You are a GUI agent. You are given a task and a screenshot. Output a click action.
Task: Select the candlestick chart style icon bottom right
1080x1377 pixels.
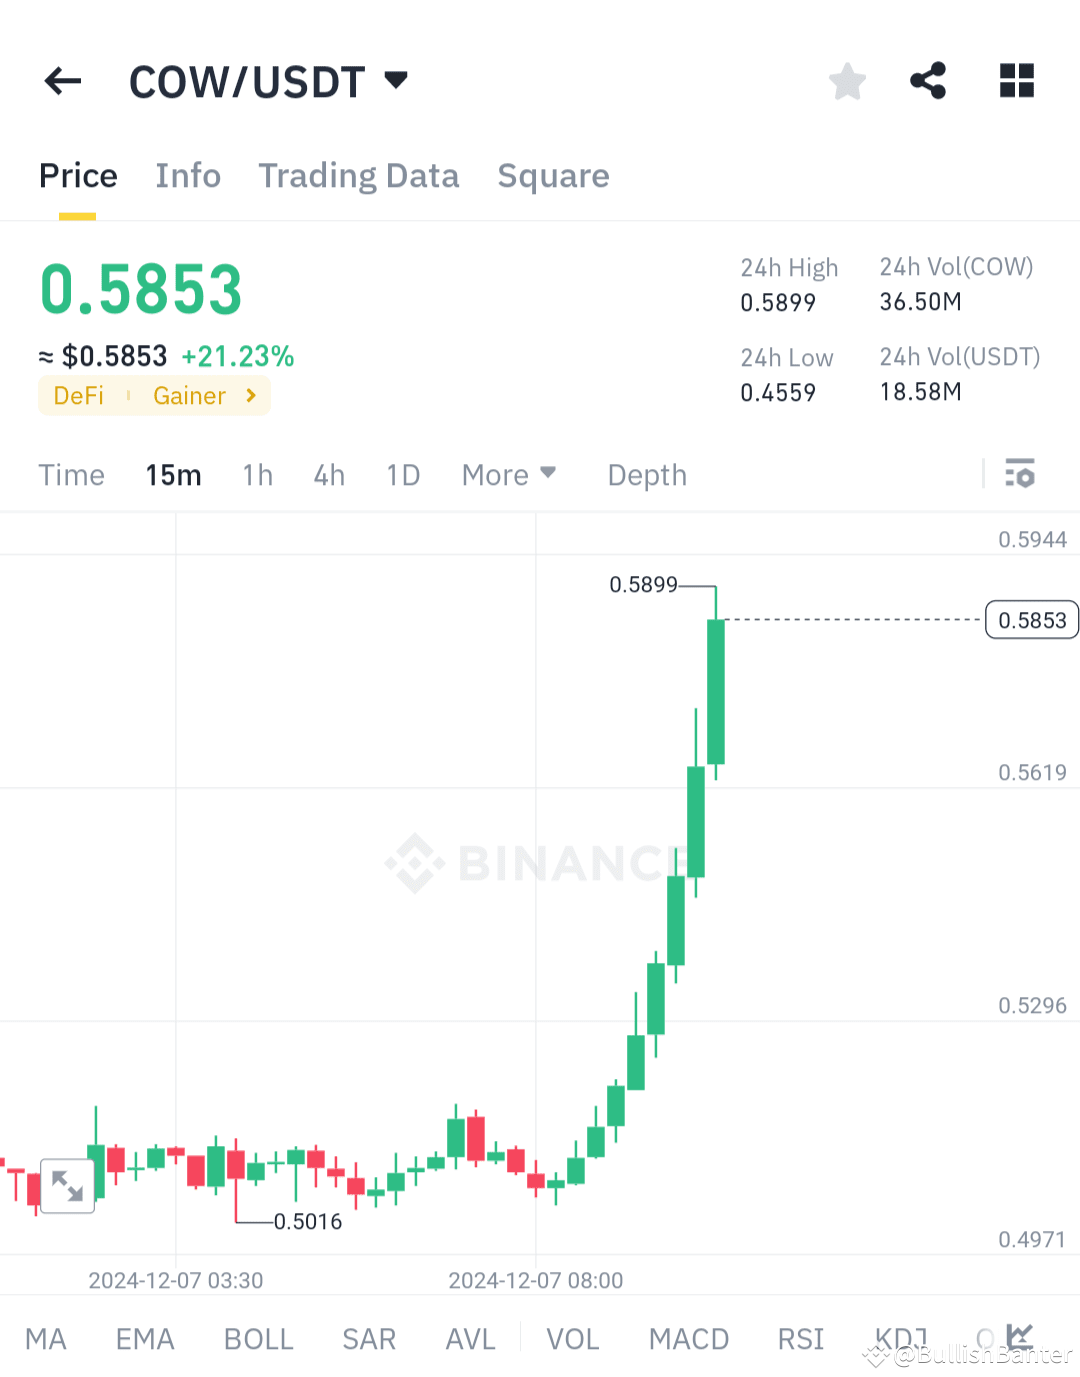1021,1337
